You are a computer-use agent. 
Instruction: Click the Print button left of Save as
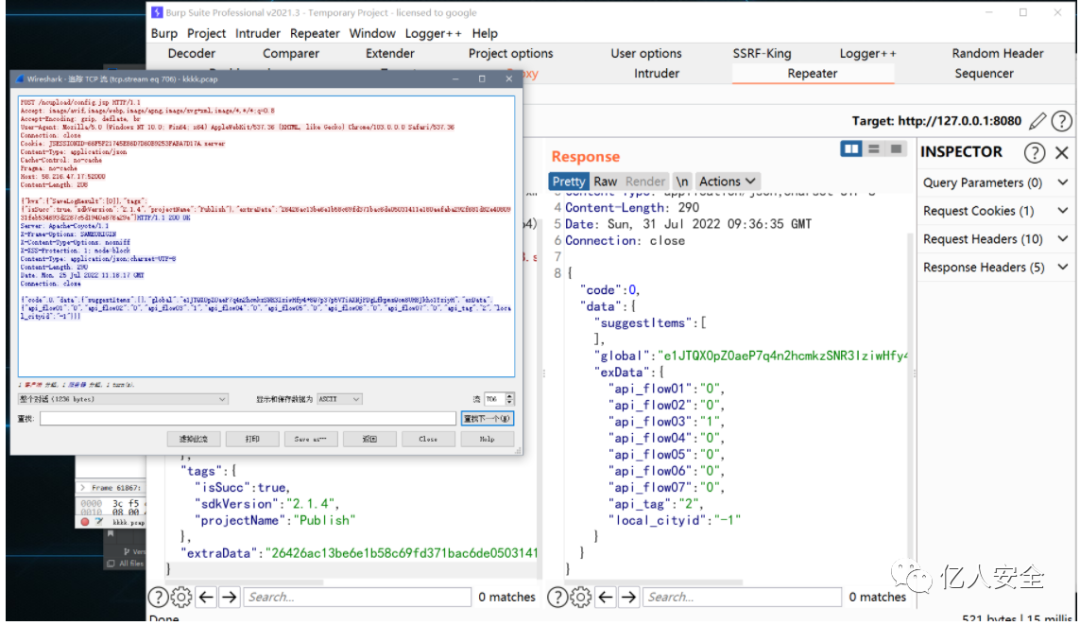click(252, 439)
